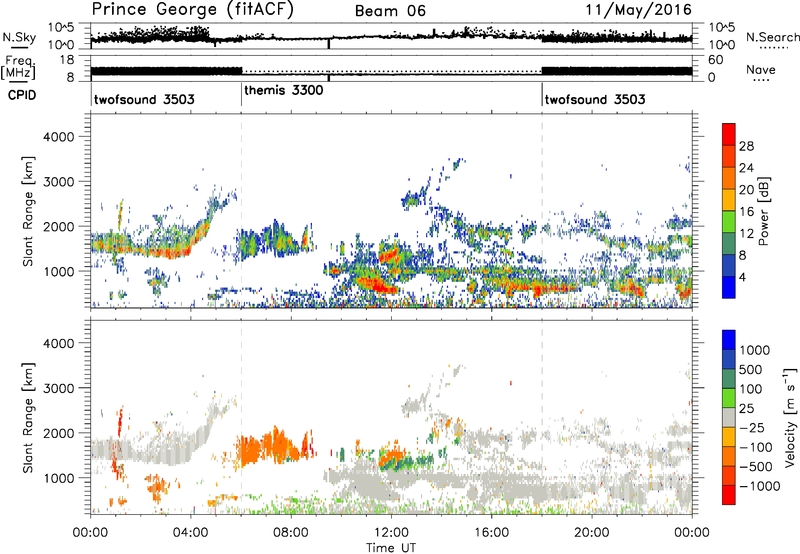Viewport: 800px width, 554px height.
Task: Click the red bottom segment of Velocity colorbar
Action: click(729, 495)
